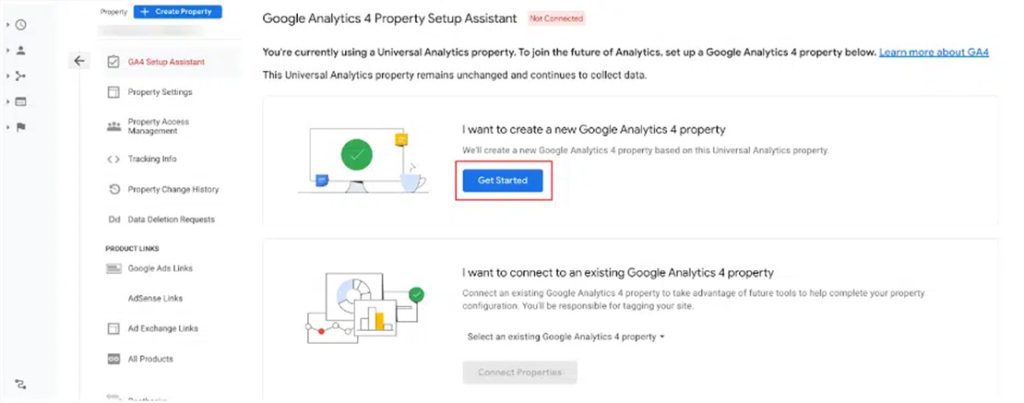
Task: Open Google Ads Links page
Action: pos(160,268)
